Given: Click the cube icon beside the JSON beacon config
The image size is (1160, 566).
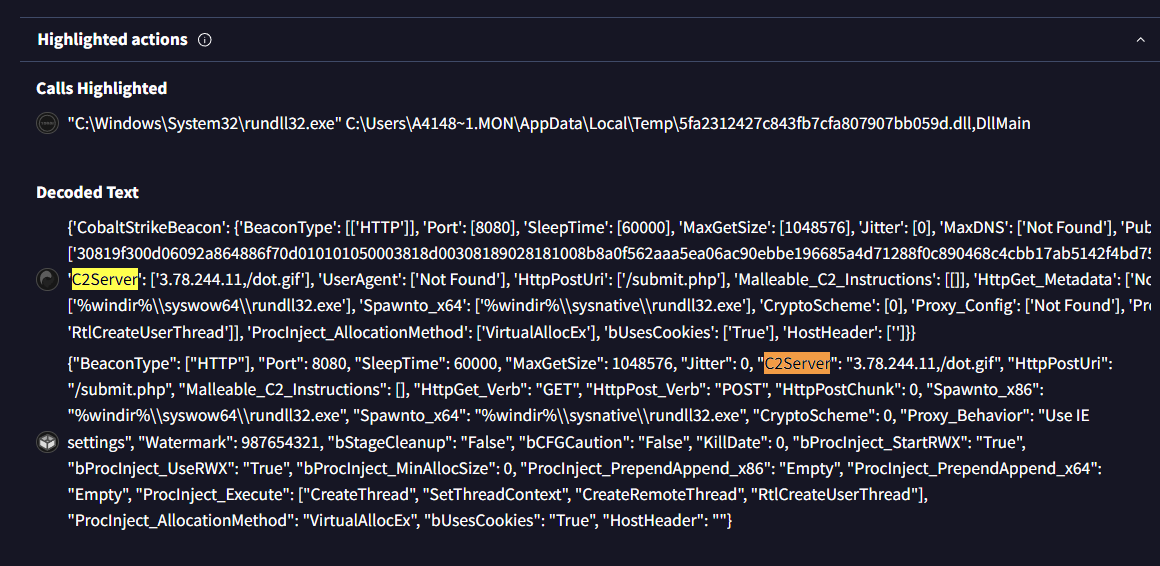Looking at the screenshot, I should pos(47,442).
